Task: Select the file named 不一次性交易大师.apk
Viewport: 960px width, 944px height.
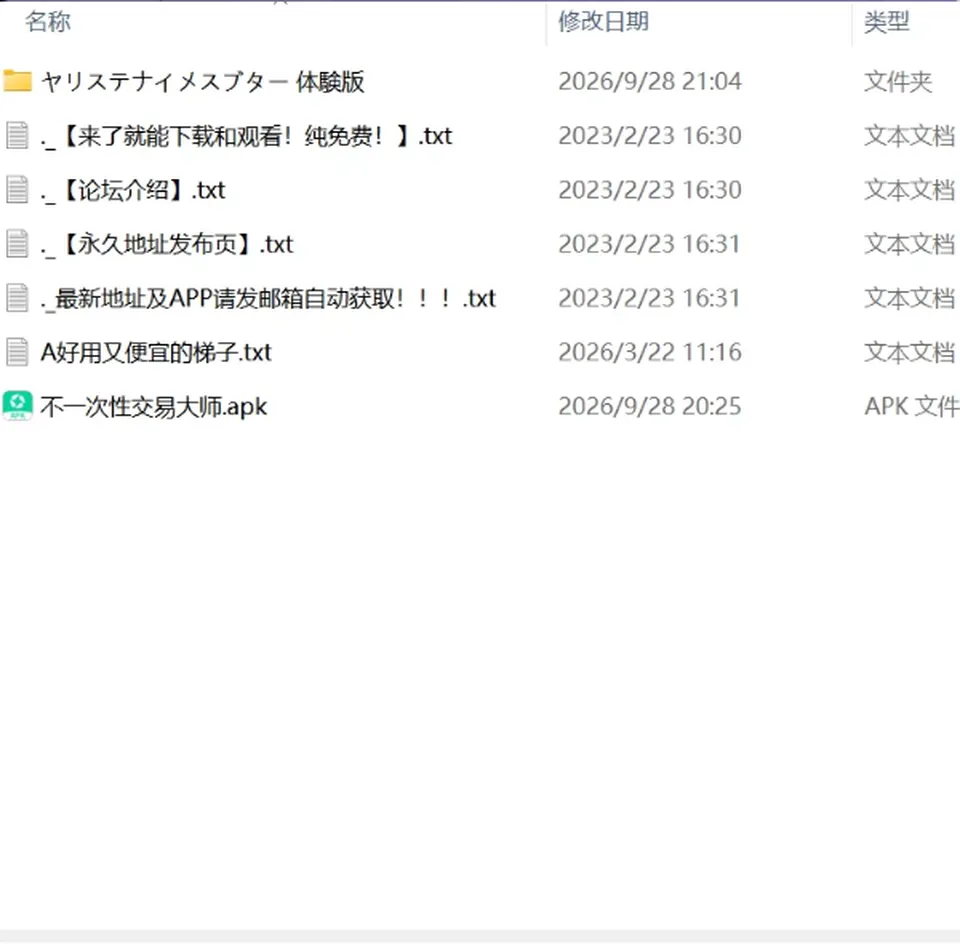Action: tap(154, 406)
